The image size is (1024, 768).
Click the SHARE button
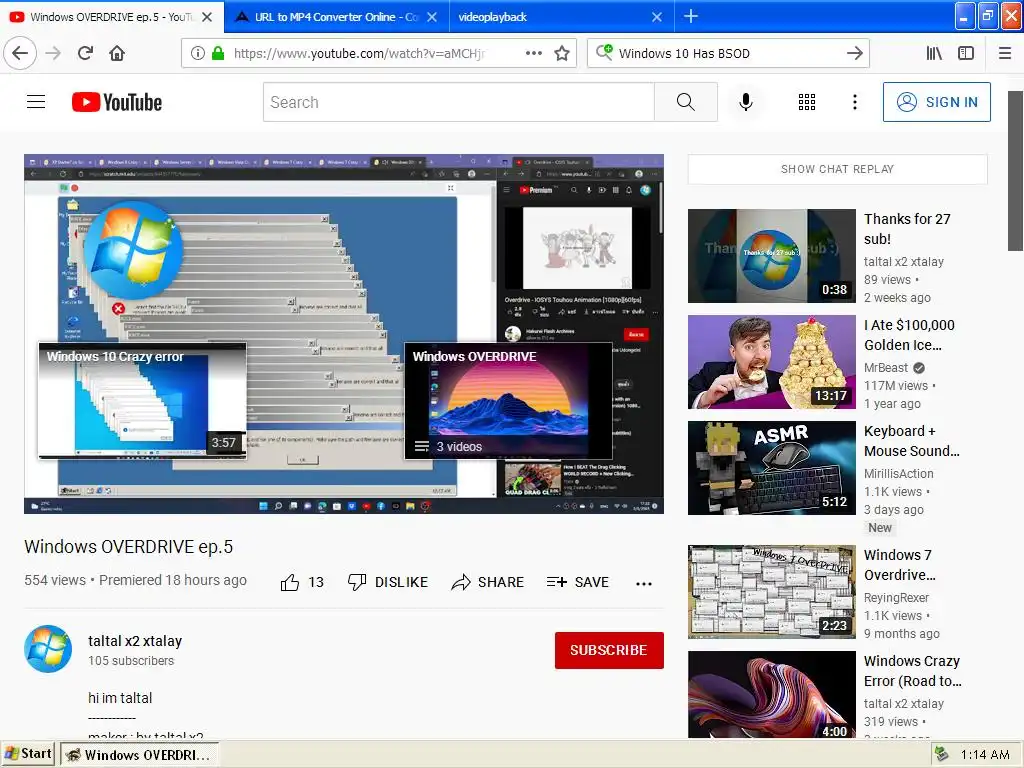coord(488,582)
